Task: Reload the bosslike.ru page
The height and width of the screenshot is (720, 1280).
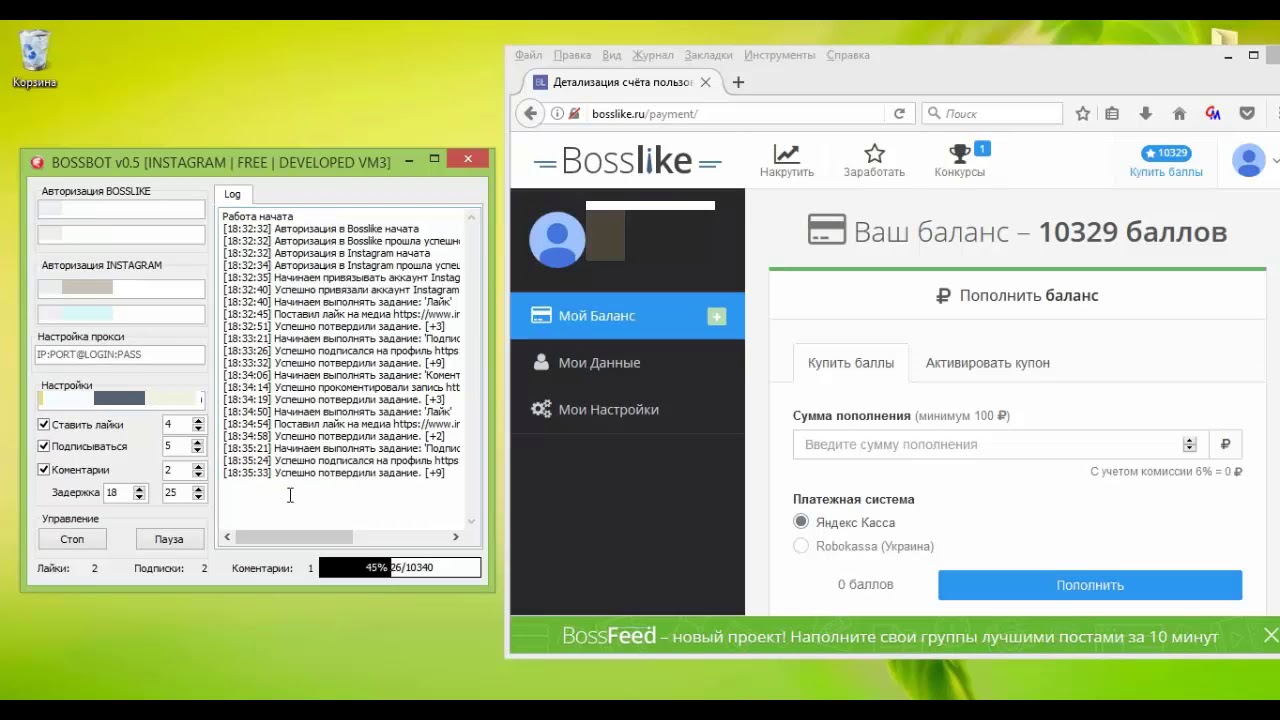Action: [x=899, y=114]
